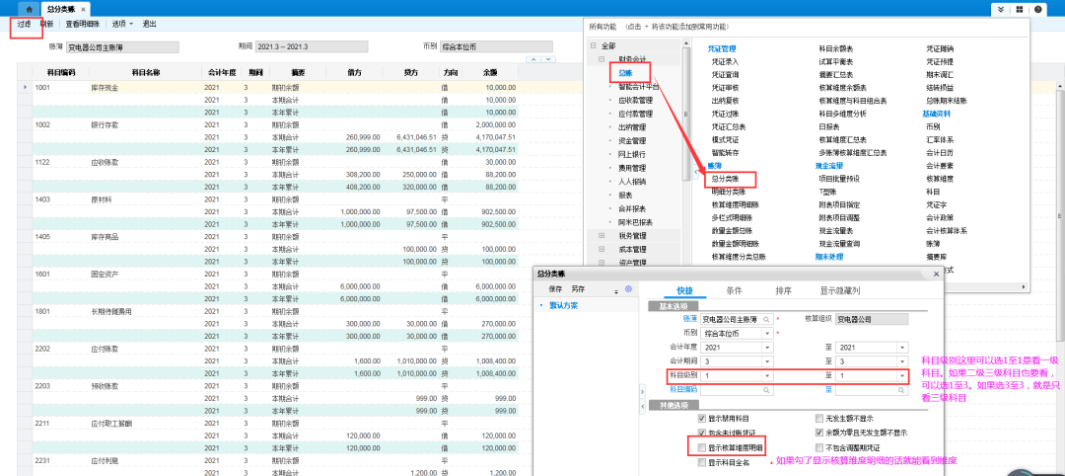Open the top-right double-chevron collapse icon
Image resolution: width=1065 pixels, height=476 pixels.
pyautogui.click(x=1005, y=9)
